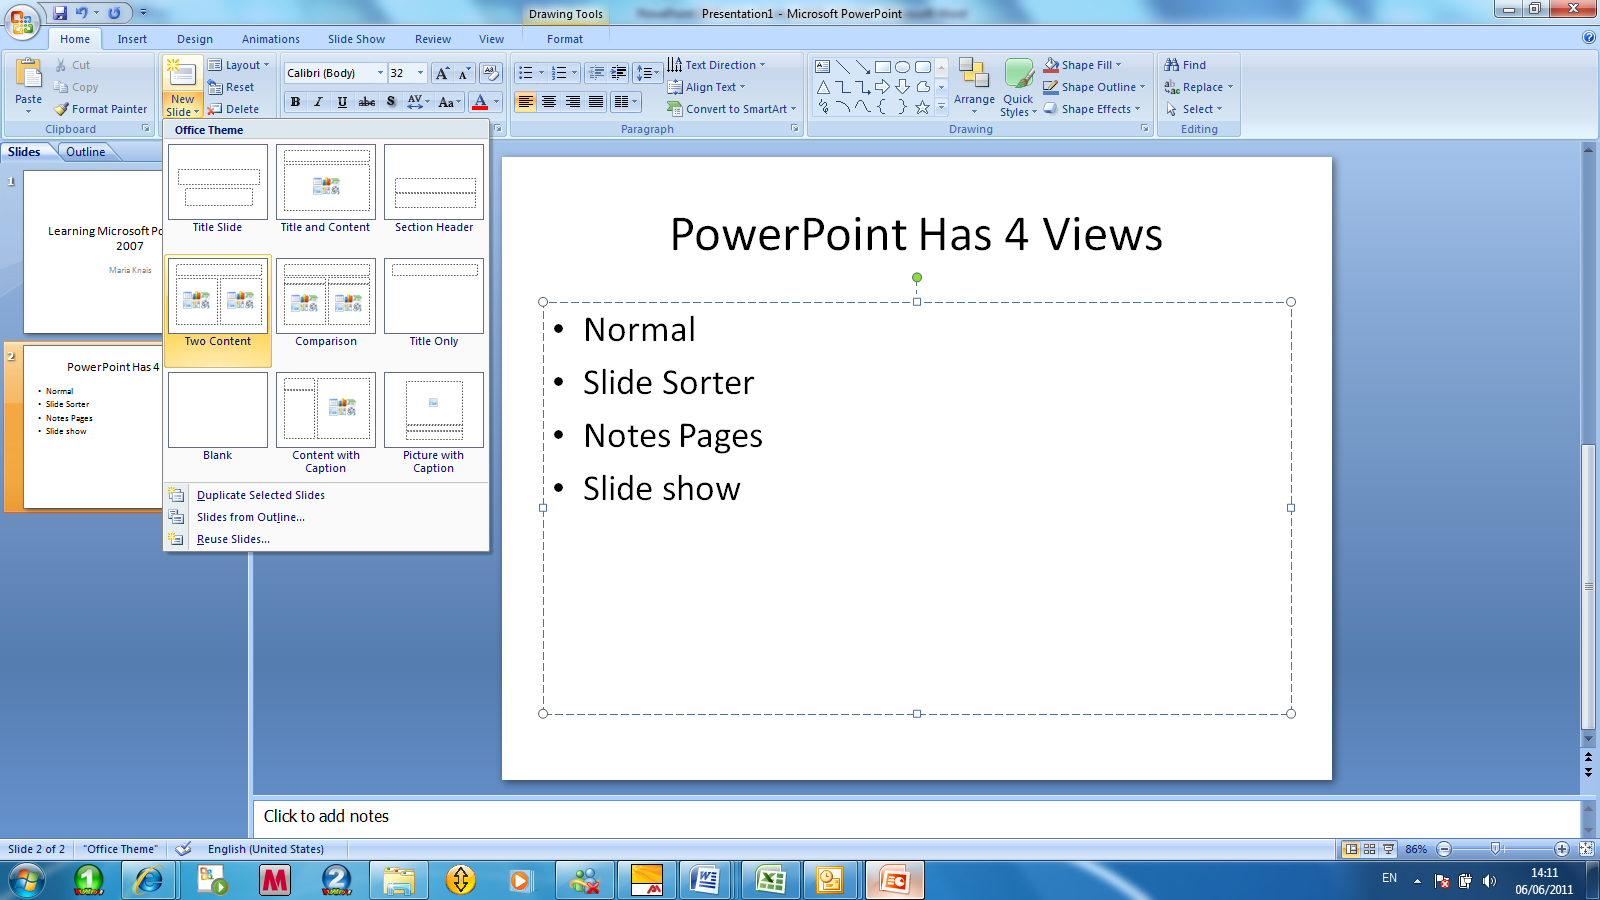Click into the notes field
The height and width of the screenshot is (900, 1600).
[x=917, y=817]
